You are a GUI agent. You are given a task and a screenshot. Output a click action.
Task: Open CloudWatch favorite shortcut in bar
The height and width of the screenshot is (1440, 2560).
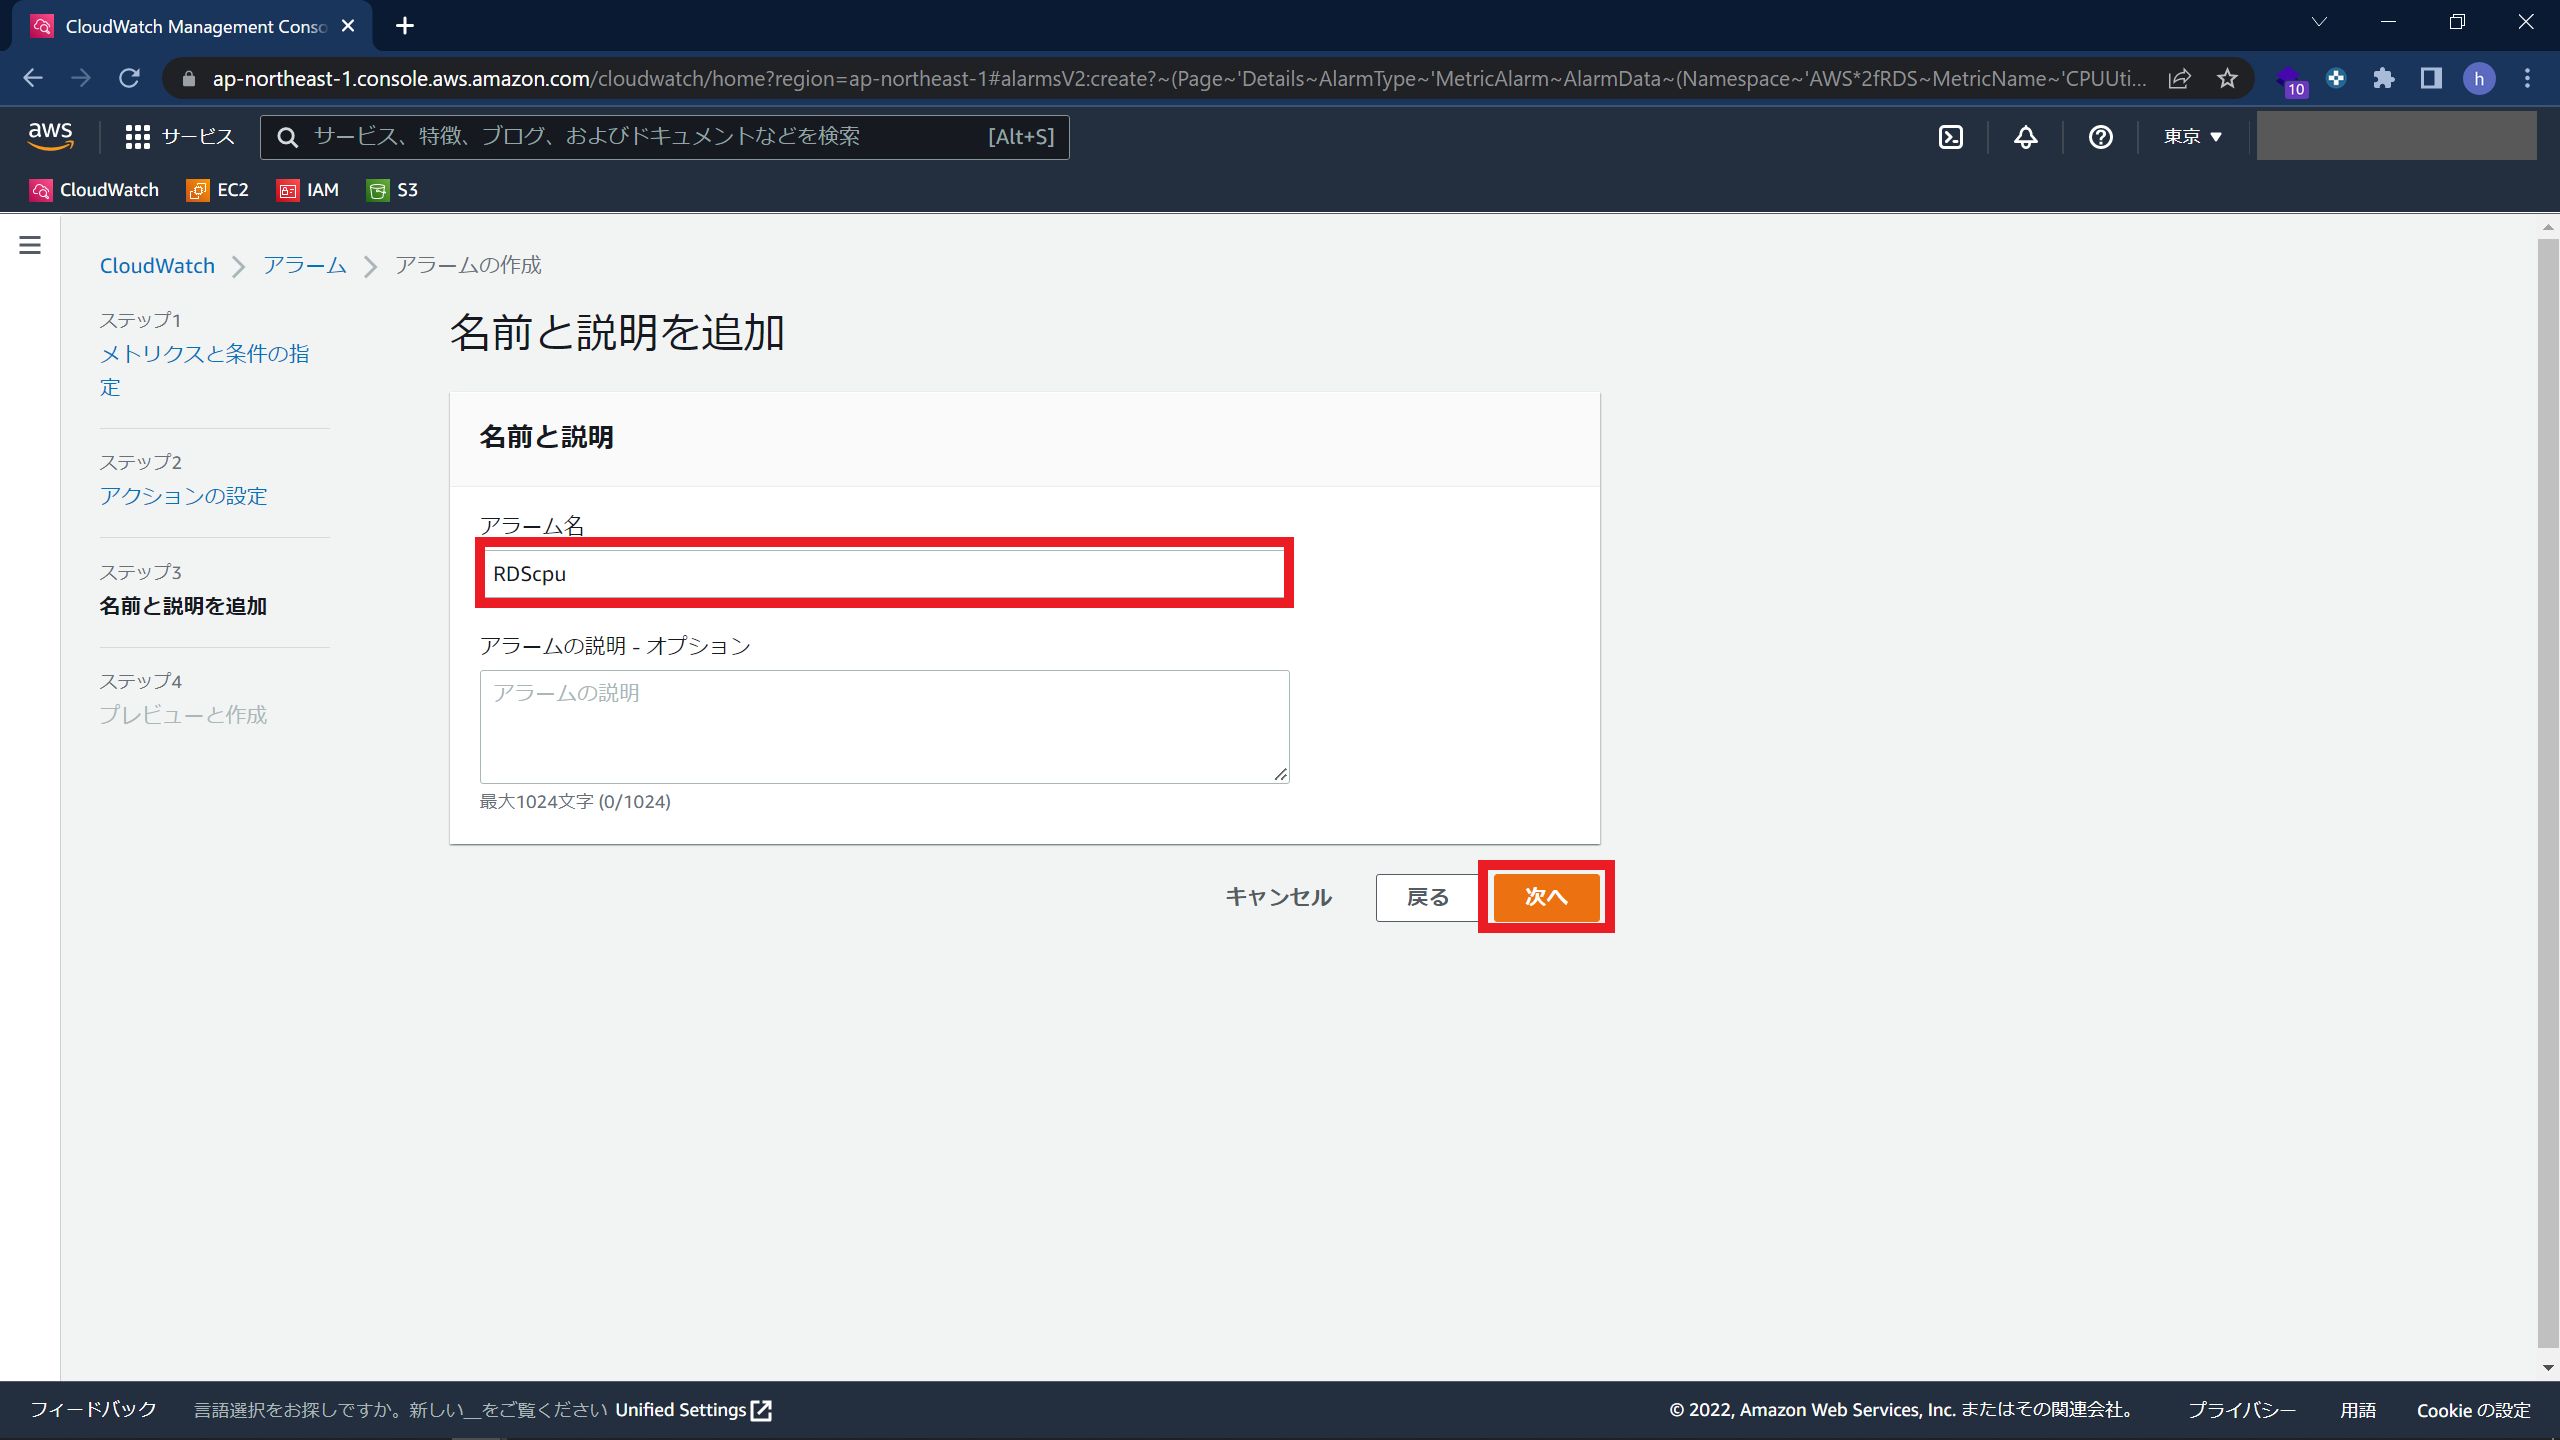click(x=95, y=190)
